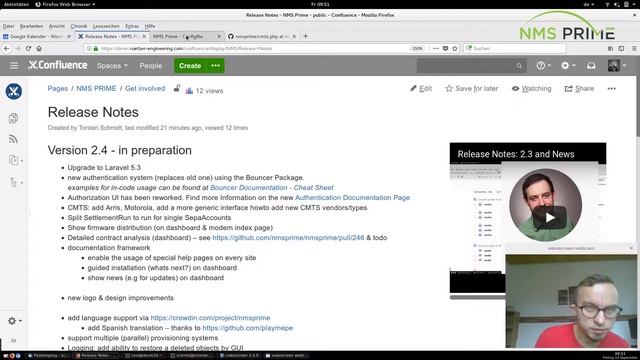The width and height of the screenshot is (640, 360).
Task: Open the Blog feed icon in the sidebar
Action: pyautogui.click(x=13, y=139)
